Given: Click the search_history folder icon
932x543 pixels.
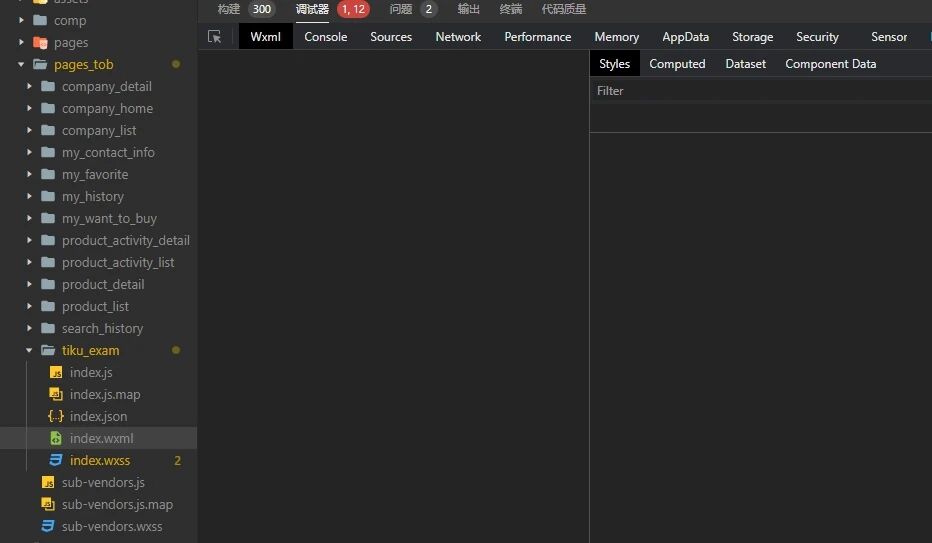Looking at the screenshot, I should (48, 328).
